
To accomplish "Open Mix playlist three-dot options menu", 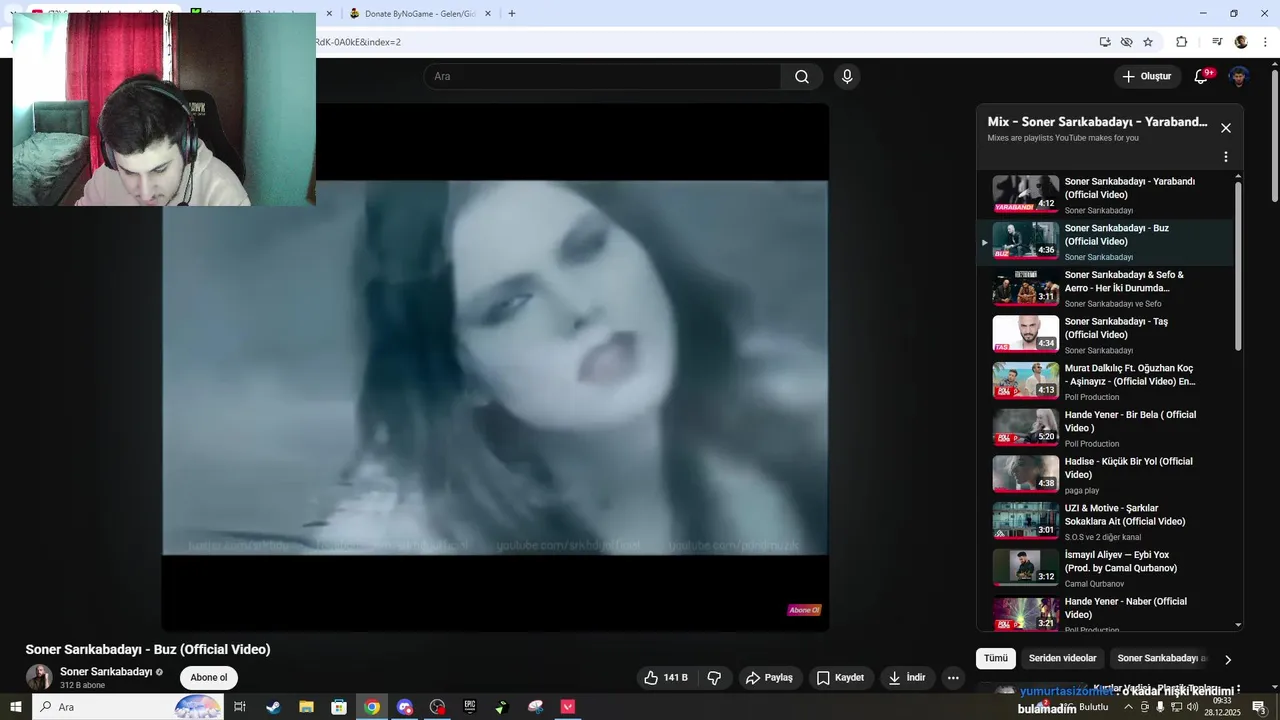I will click(1226, 157).
